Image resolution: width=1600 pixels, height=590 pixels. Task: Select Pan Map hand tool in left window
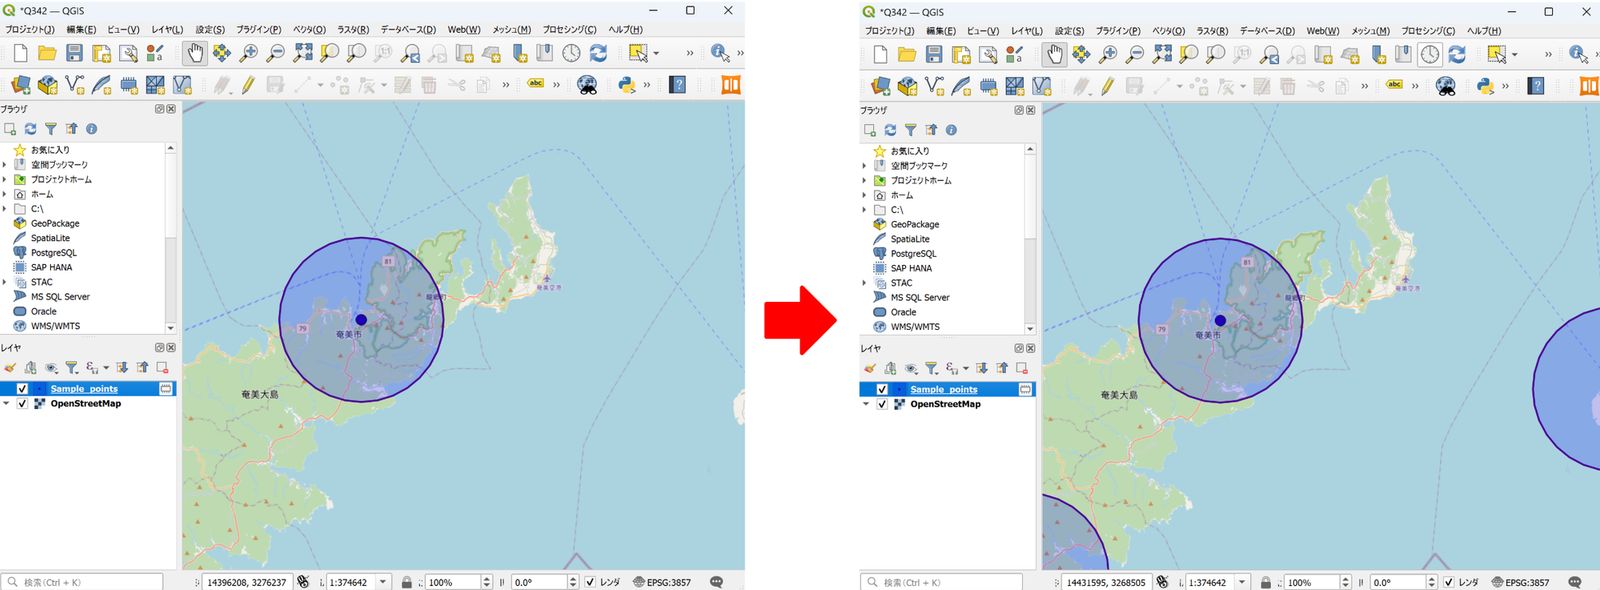(x=195, y=53)
